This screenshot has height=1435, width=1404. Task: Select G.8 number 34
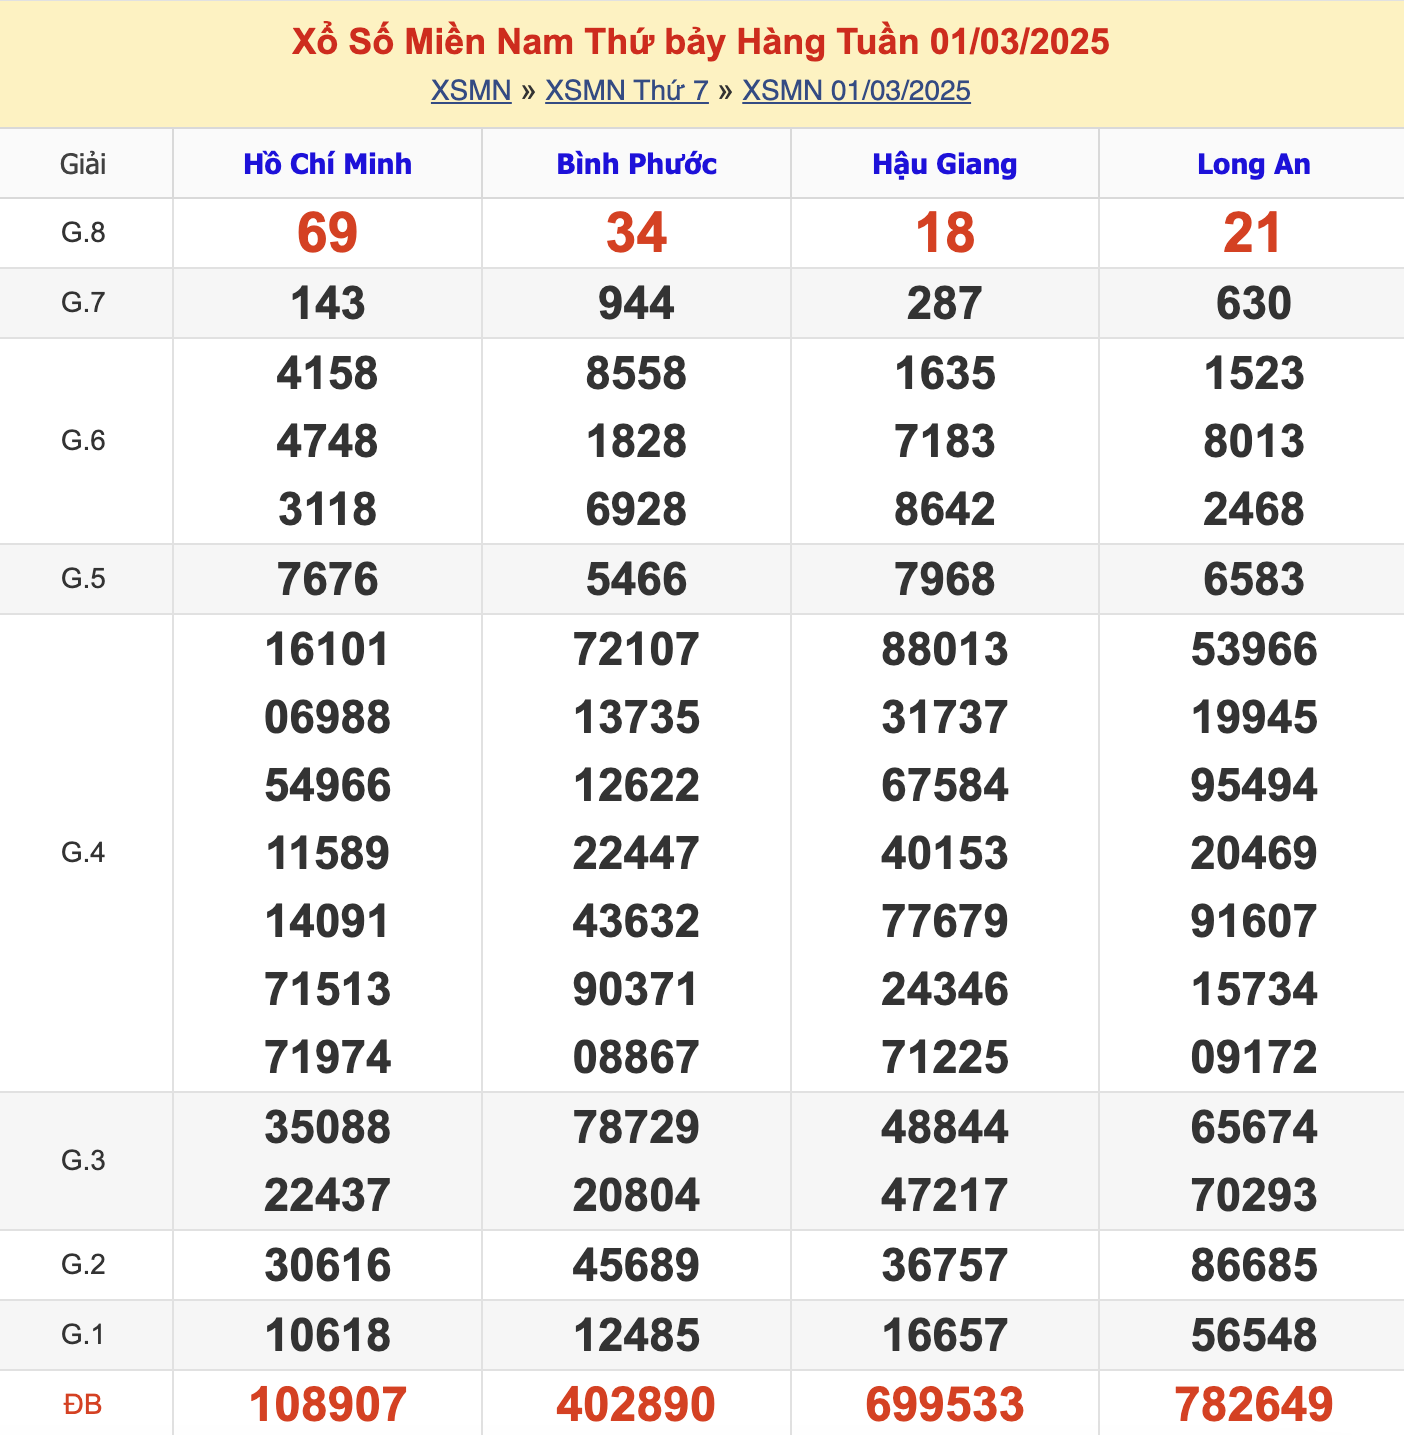[636, 233]
